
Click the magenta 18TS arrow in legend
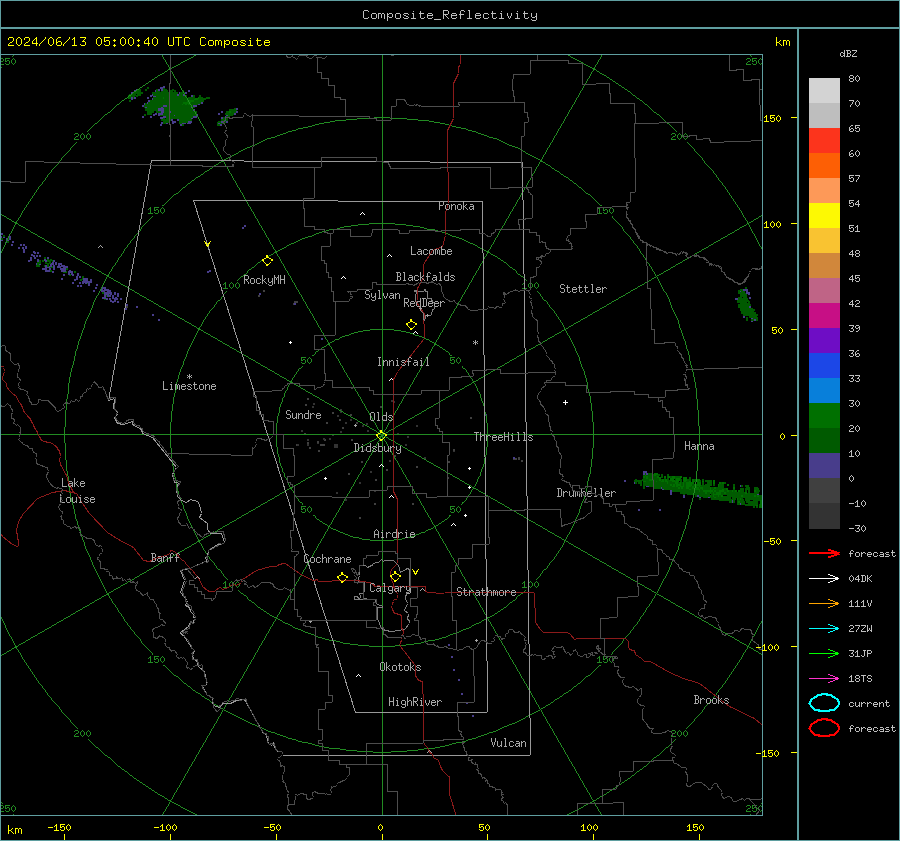click(x=824, y=679)
